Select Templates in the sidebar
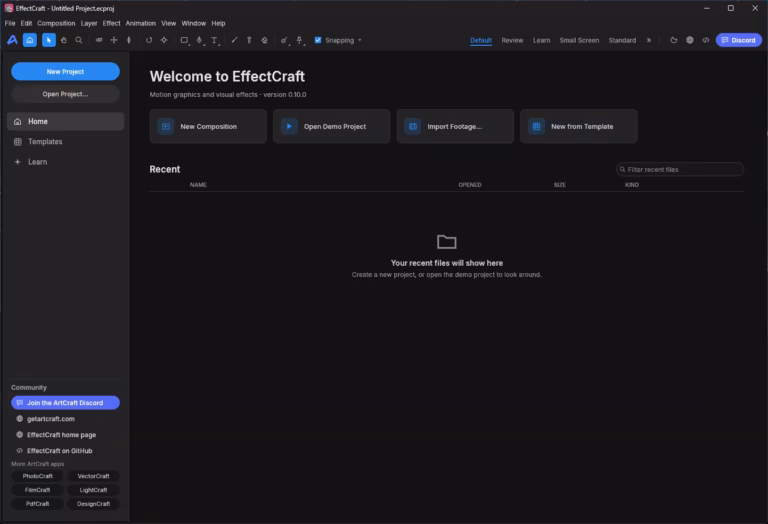 (x=65, y=142)
